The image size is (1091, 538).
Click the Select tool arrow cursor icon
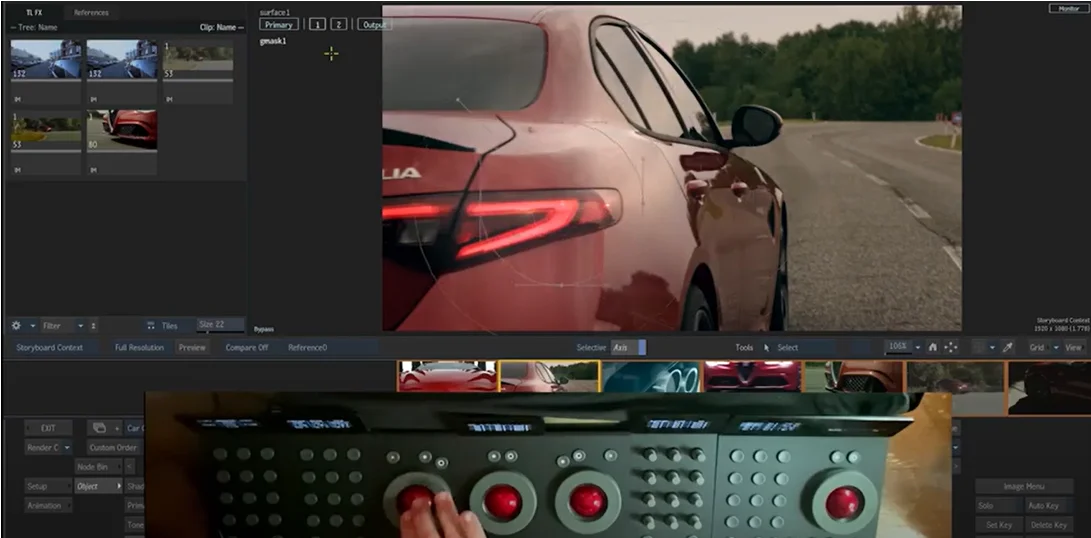click(767, 347)
